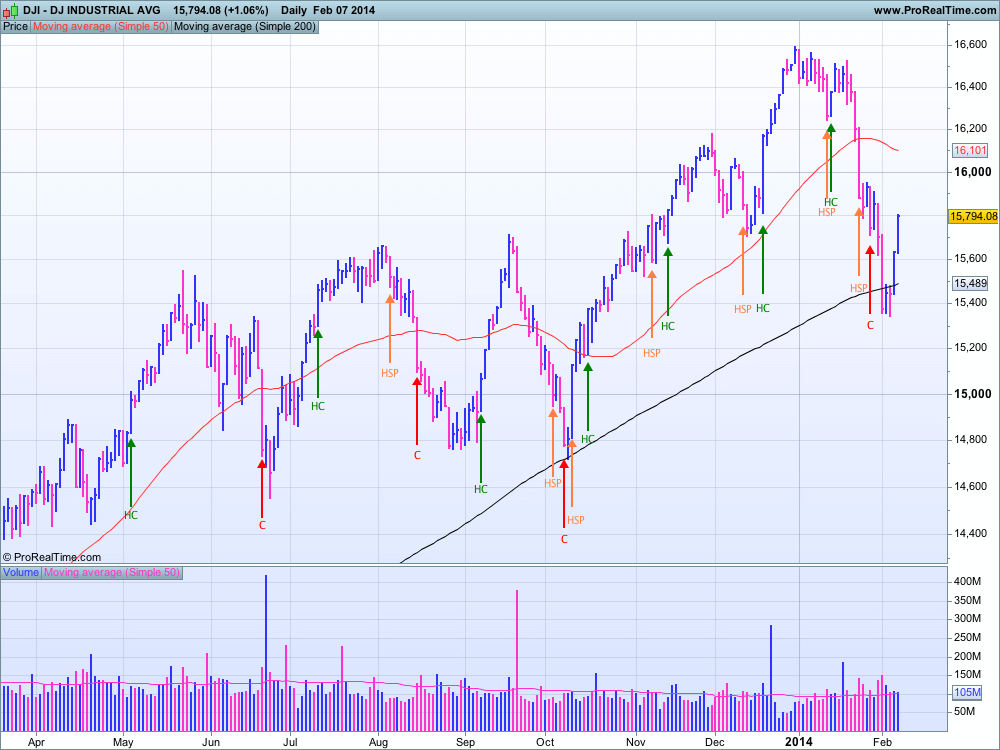Click the 50M volume axis label
Image resolution: width=1000 pixels, height=750 pixels.
point(964,711)
